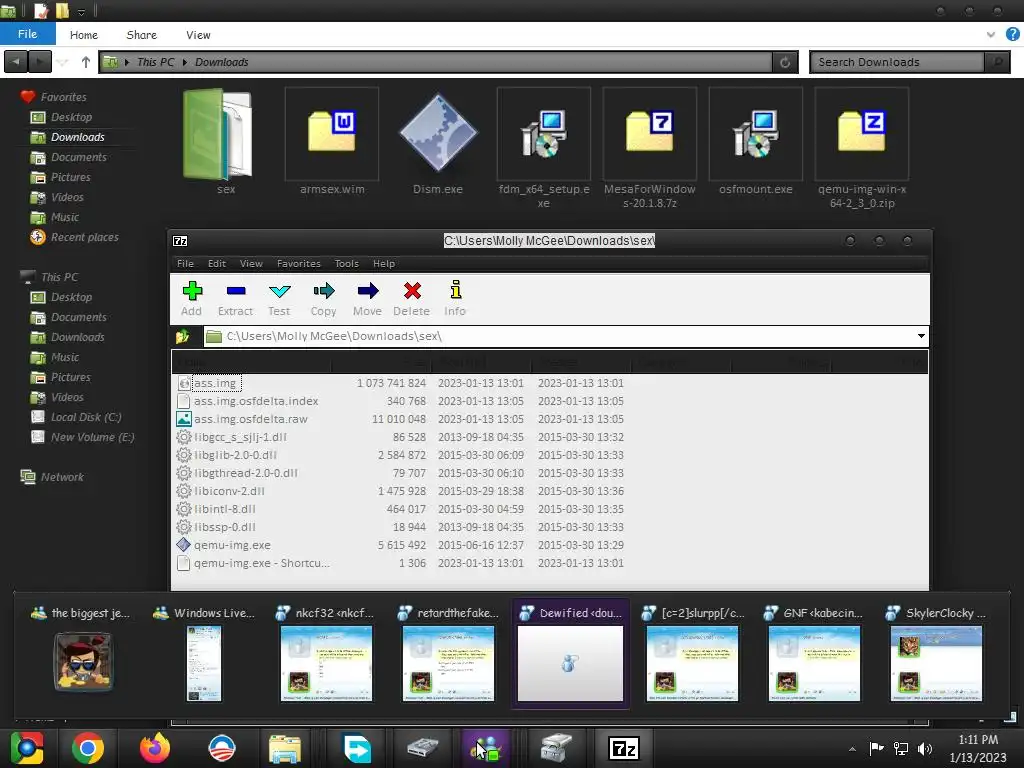1024x768 pixels.
Task: Select Dism.exe in the Explorer window
Action: (x=438, y=141)
